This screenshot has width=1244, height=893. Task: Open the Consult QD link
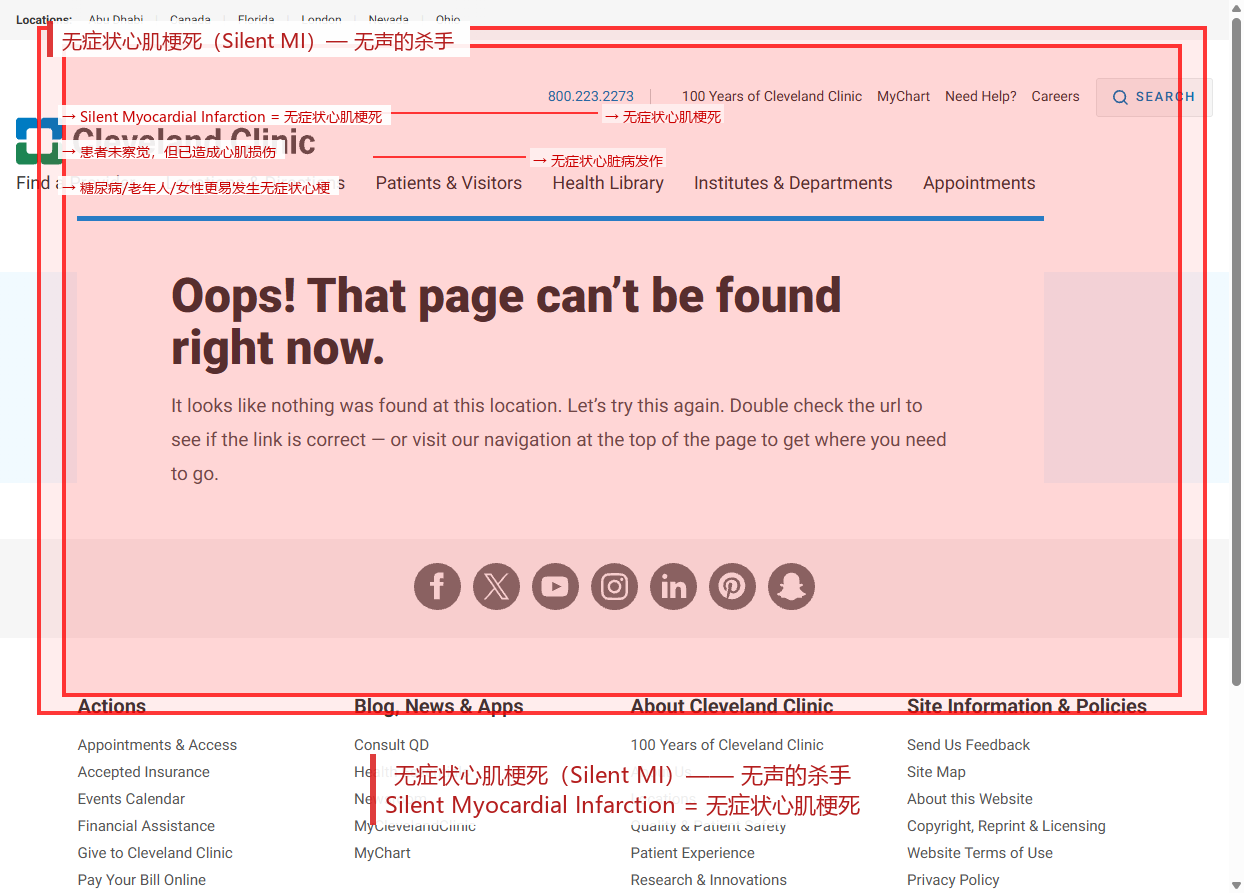(x=391, y=745)
